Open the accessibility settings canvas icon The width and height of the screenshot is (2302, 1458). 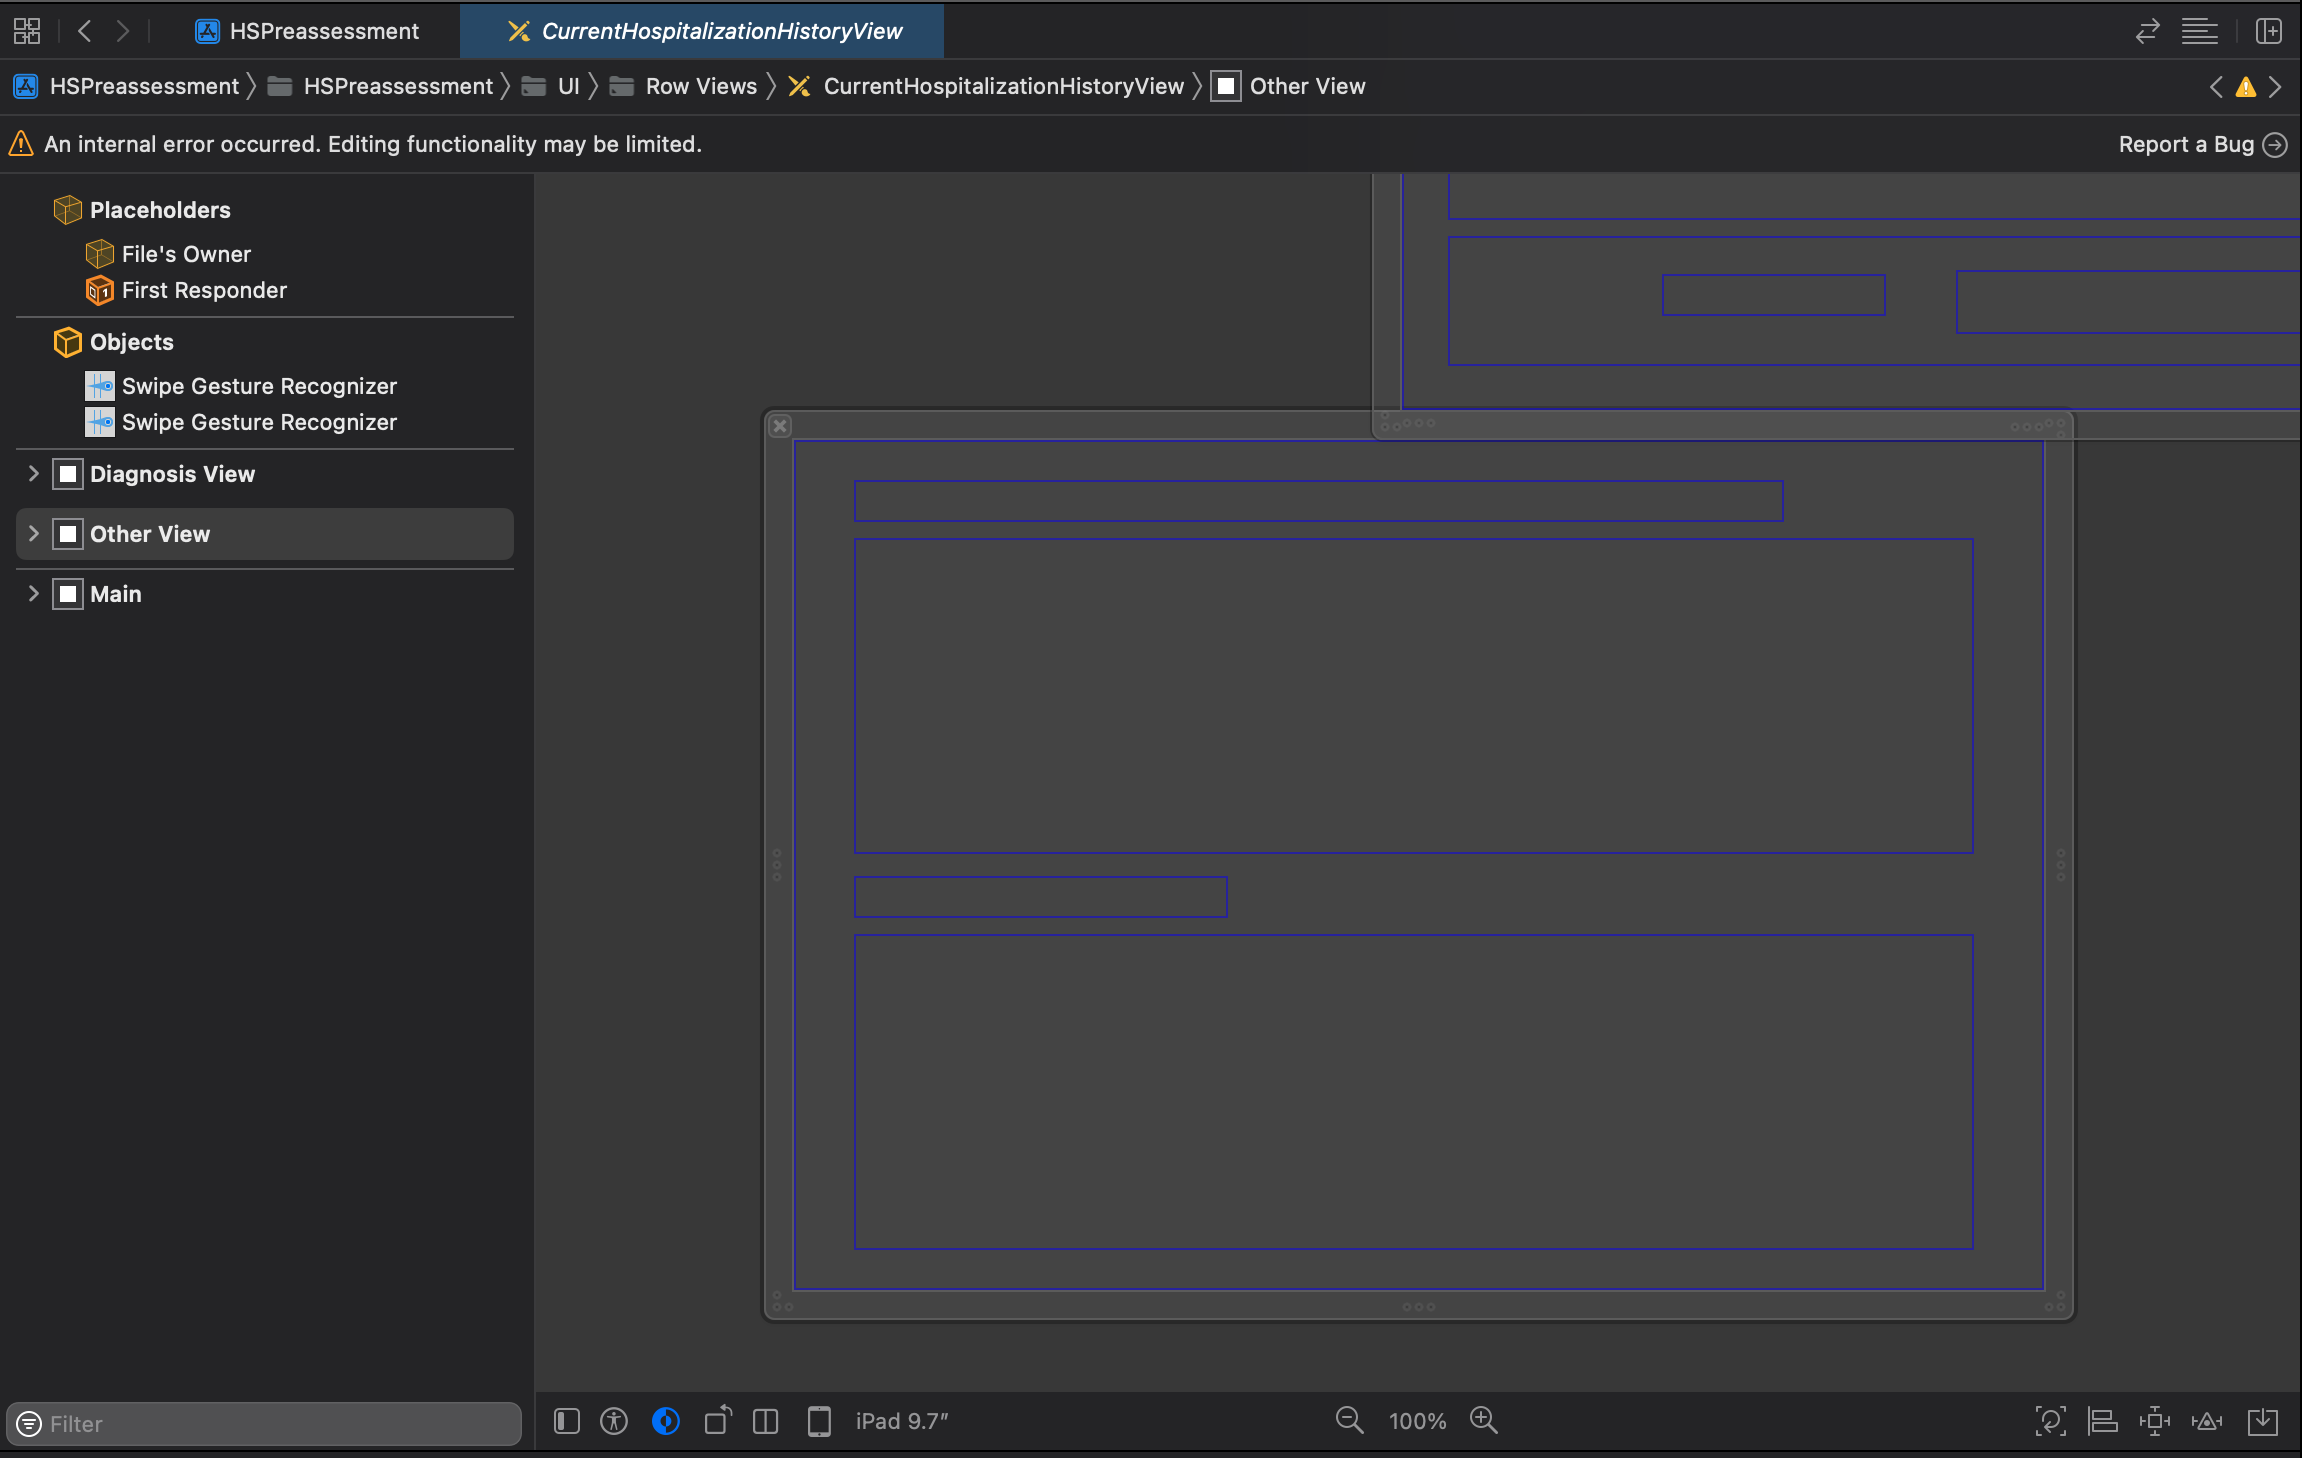[614, 1420]
